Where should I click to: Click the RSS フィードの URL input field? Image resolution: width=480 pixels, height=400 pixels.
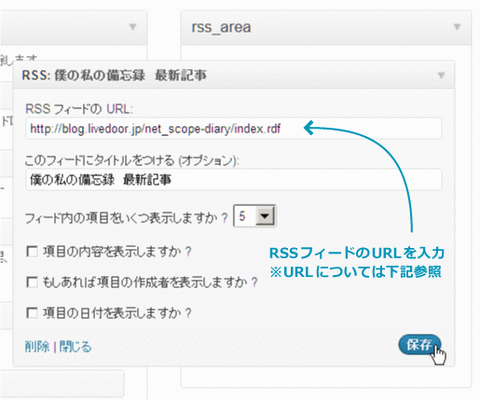click(x=234, y=128)
